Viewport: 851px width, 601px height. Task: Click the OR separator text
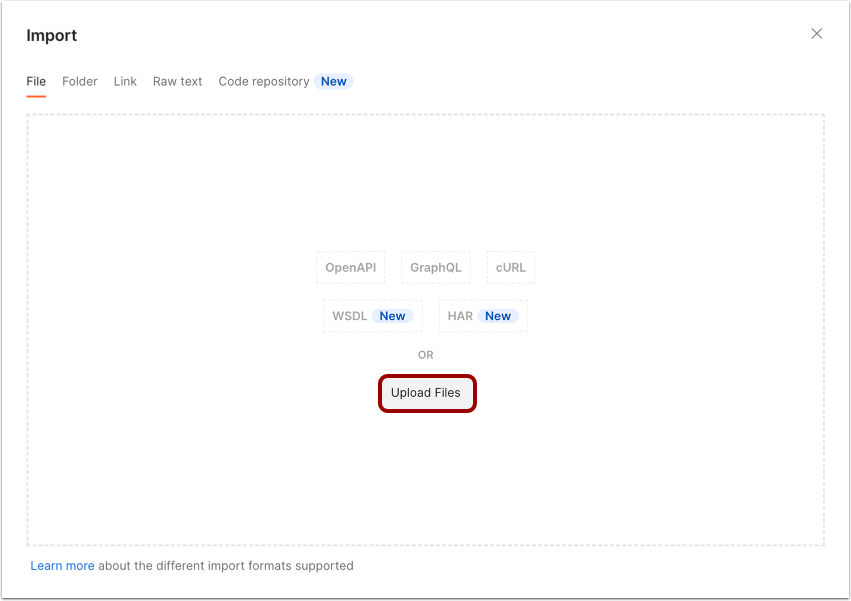[425, 354]
